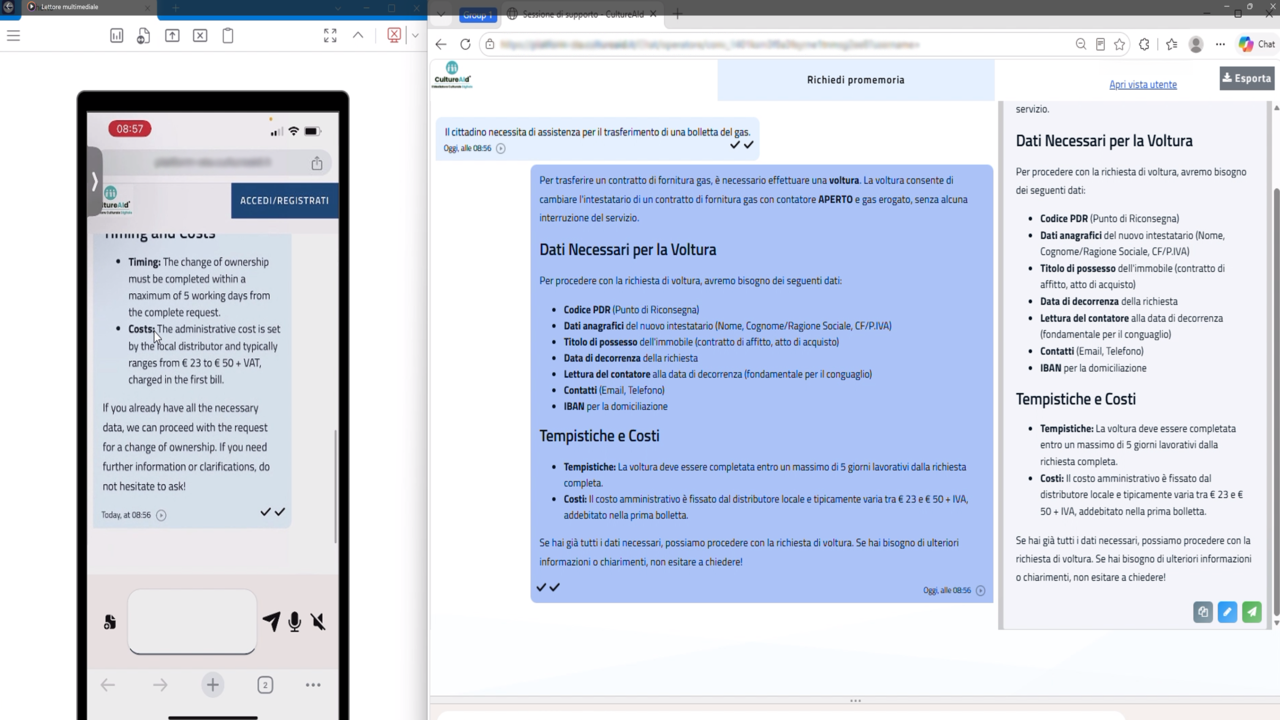Send message with paper plane icon on phone
This screenshot has height=720, width=1280.
pos(271,622)
